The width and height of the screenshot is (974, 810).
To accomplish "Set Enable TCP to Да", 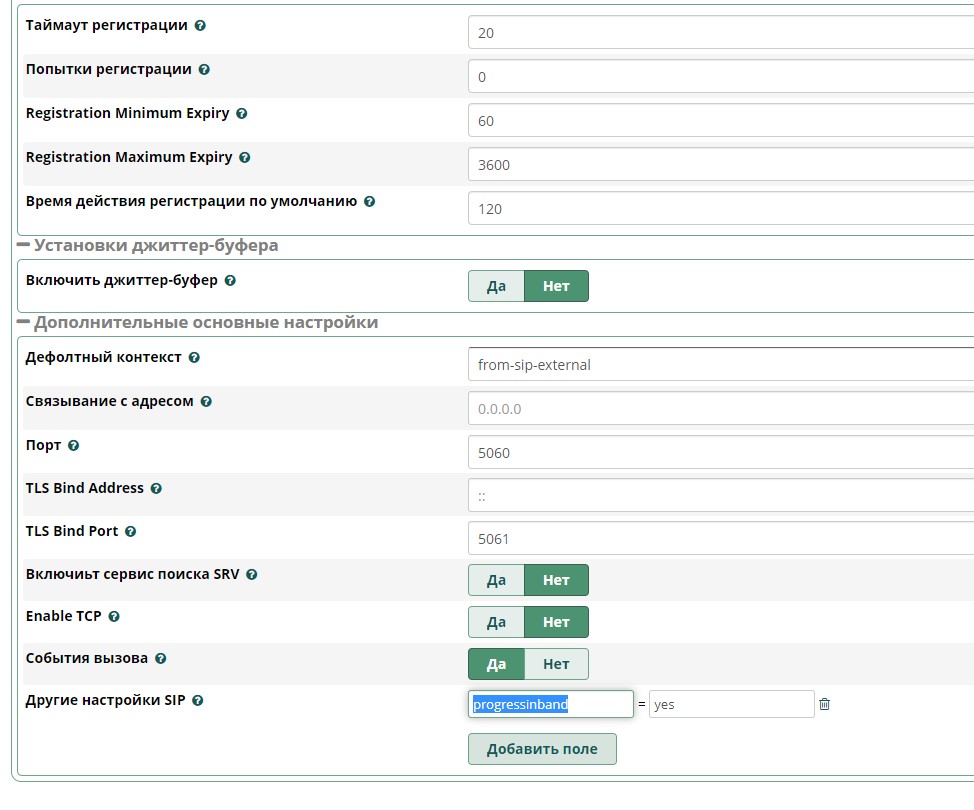I will pyautogui.click(x=496, y=622).
